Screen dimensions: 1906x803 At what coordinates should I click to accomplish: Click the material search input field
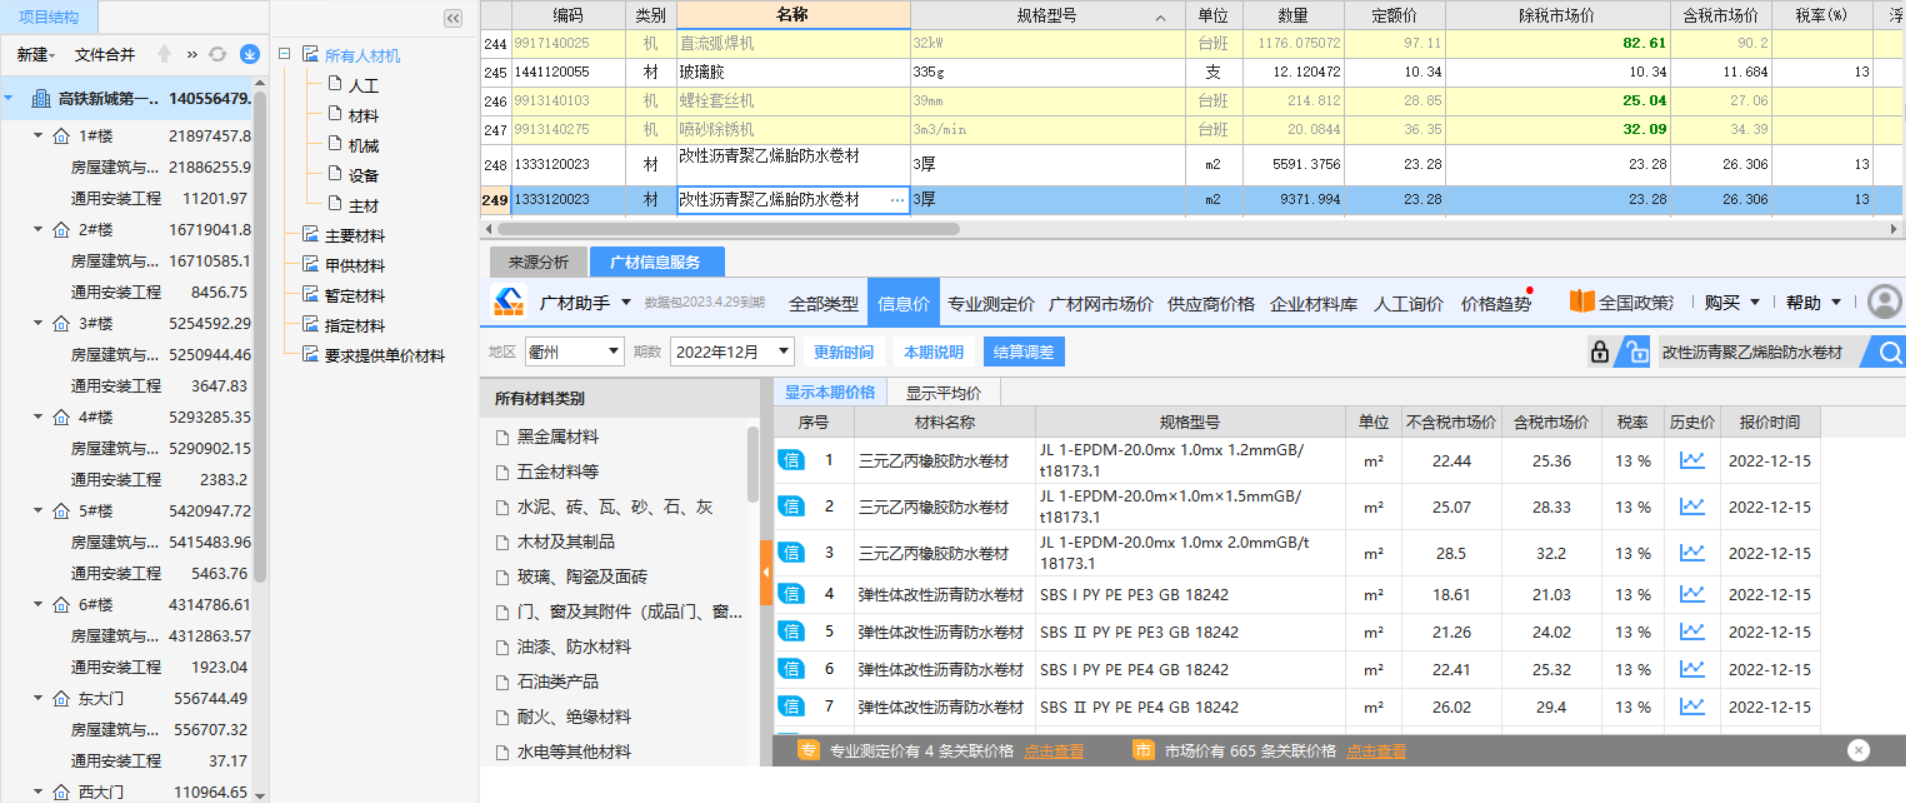[x=1757, y=352]
